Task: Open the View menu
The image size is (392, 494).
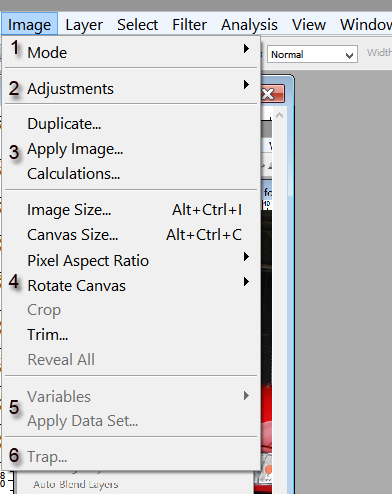Action: click(309, 25)
